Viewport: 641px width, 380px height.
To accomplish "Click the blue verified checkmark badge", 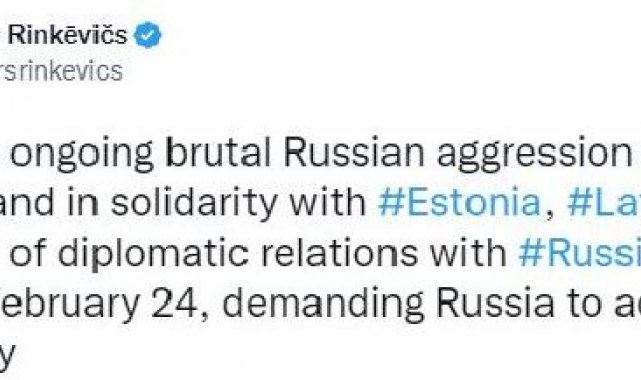I will (x=148, y=35).
